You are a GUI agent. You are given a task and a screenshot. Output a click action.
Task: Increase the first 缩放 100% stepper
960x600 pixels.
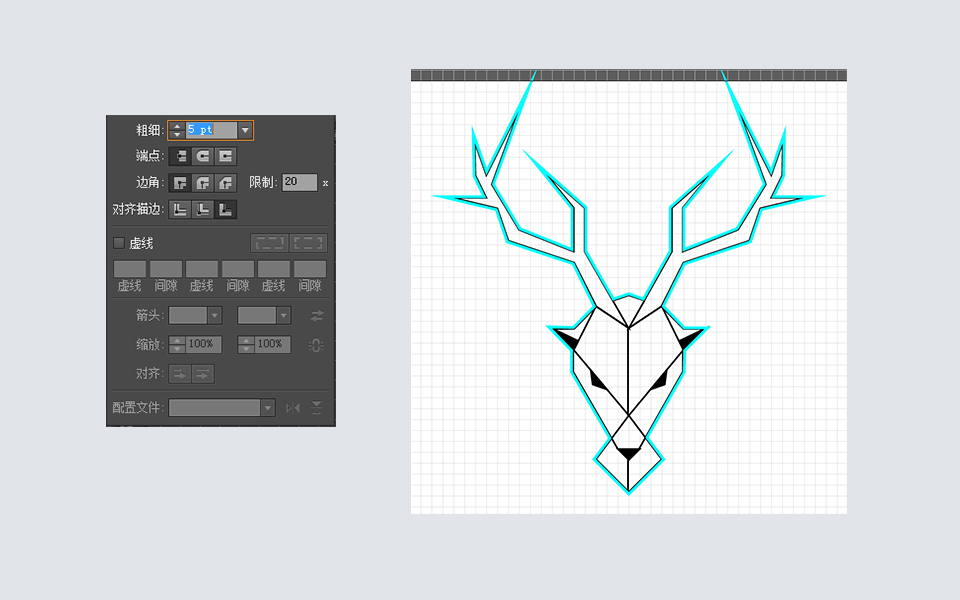click(177, 340)
